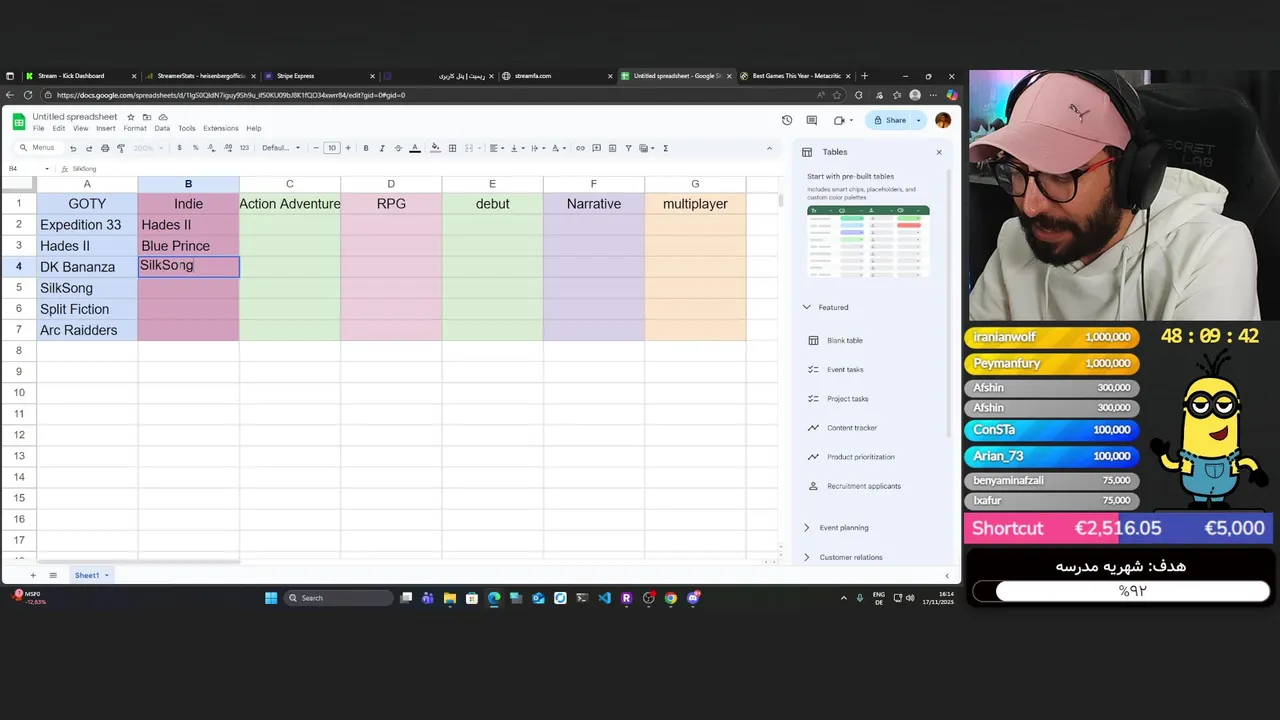Click the insert link icon
This screenshot has width=1280, height=720.
580,148
